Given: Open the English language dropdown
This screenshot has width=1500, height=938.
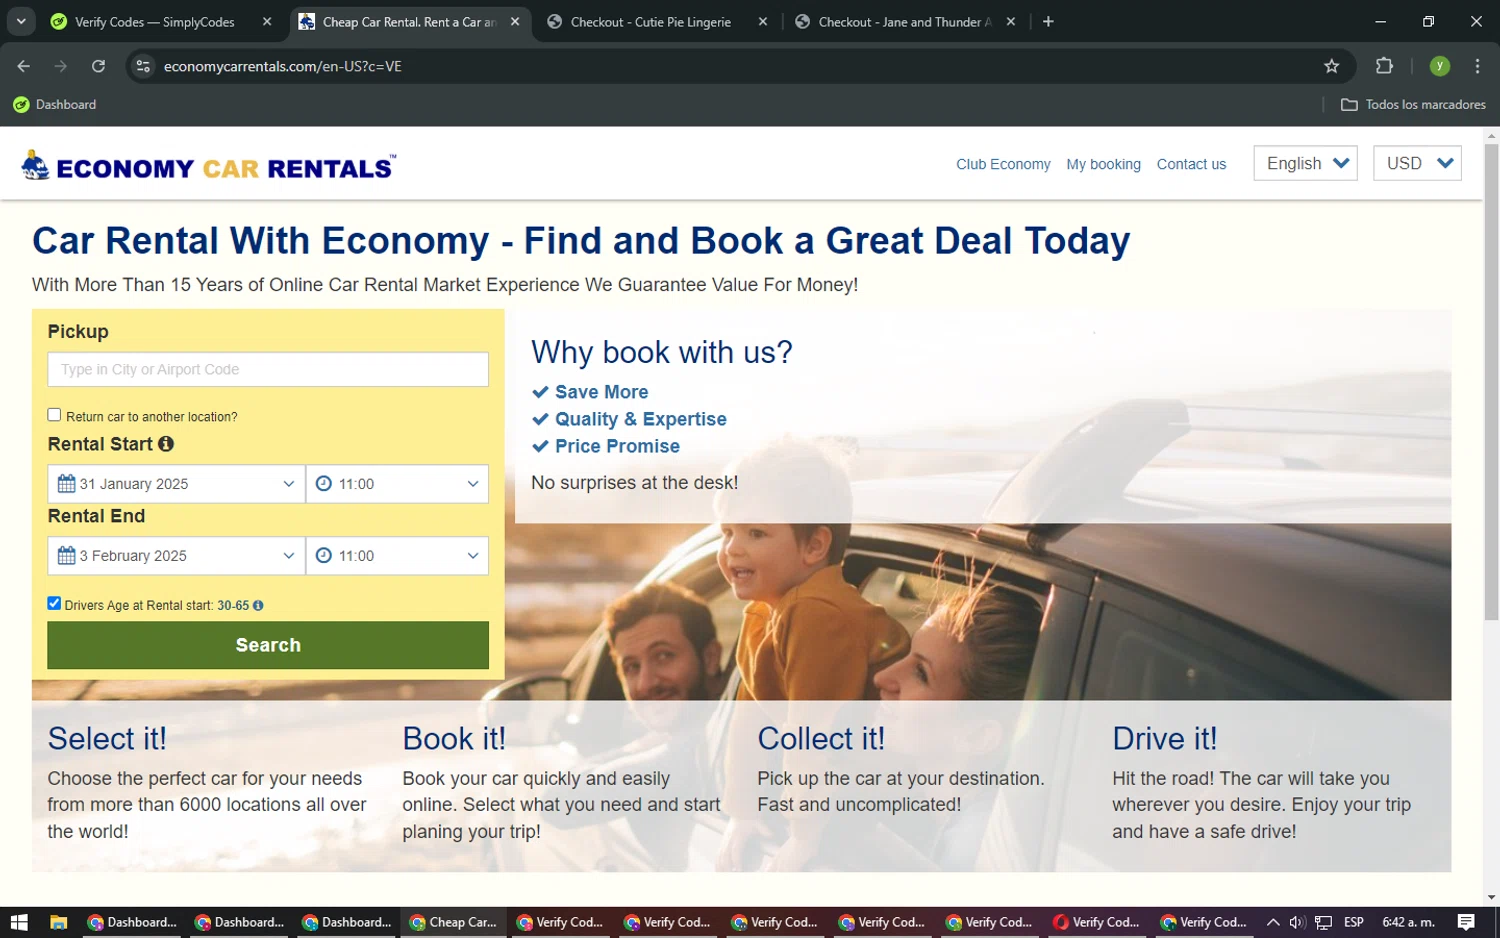Looking at the screenshot, I should click(1305, 163).
